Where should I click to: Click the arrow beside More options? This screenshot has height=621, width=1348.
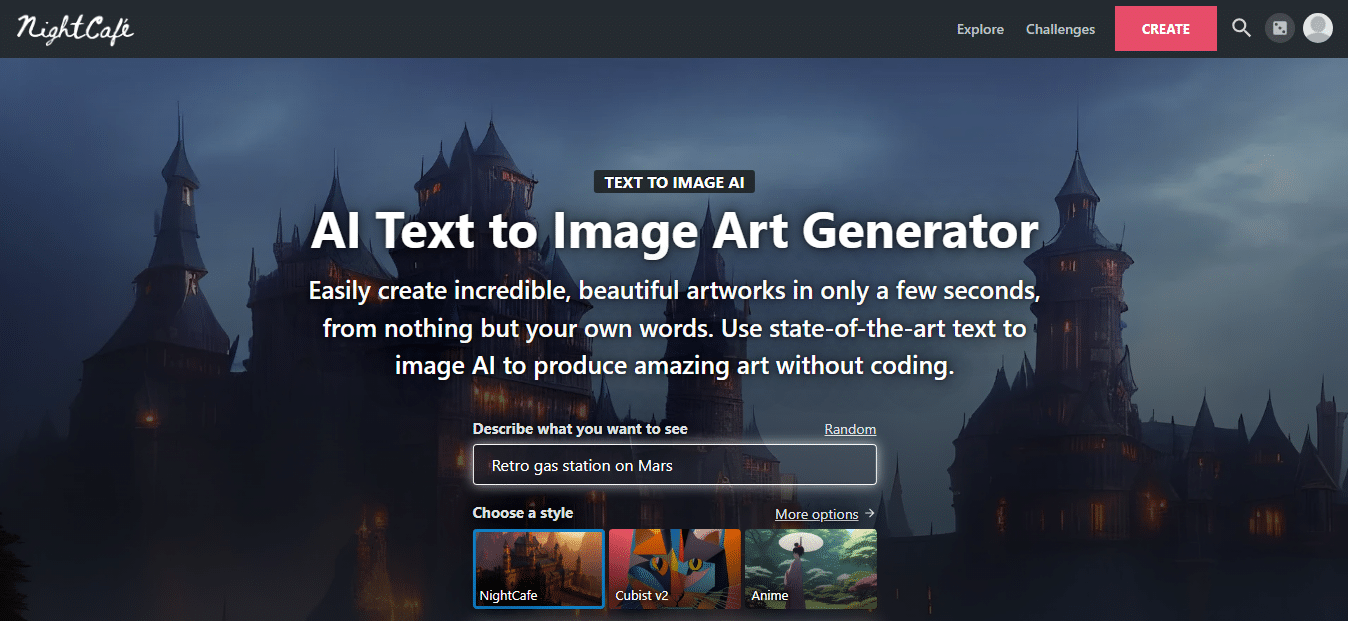tap(870, 514)
